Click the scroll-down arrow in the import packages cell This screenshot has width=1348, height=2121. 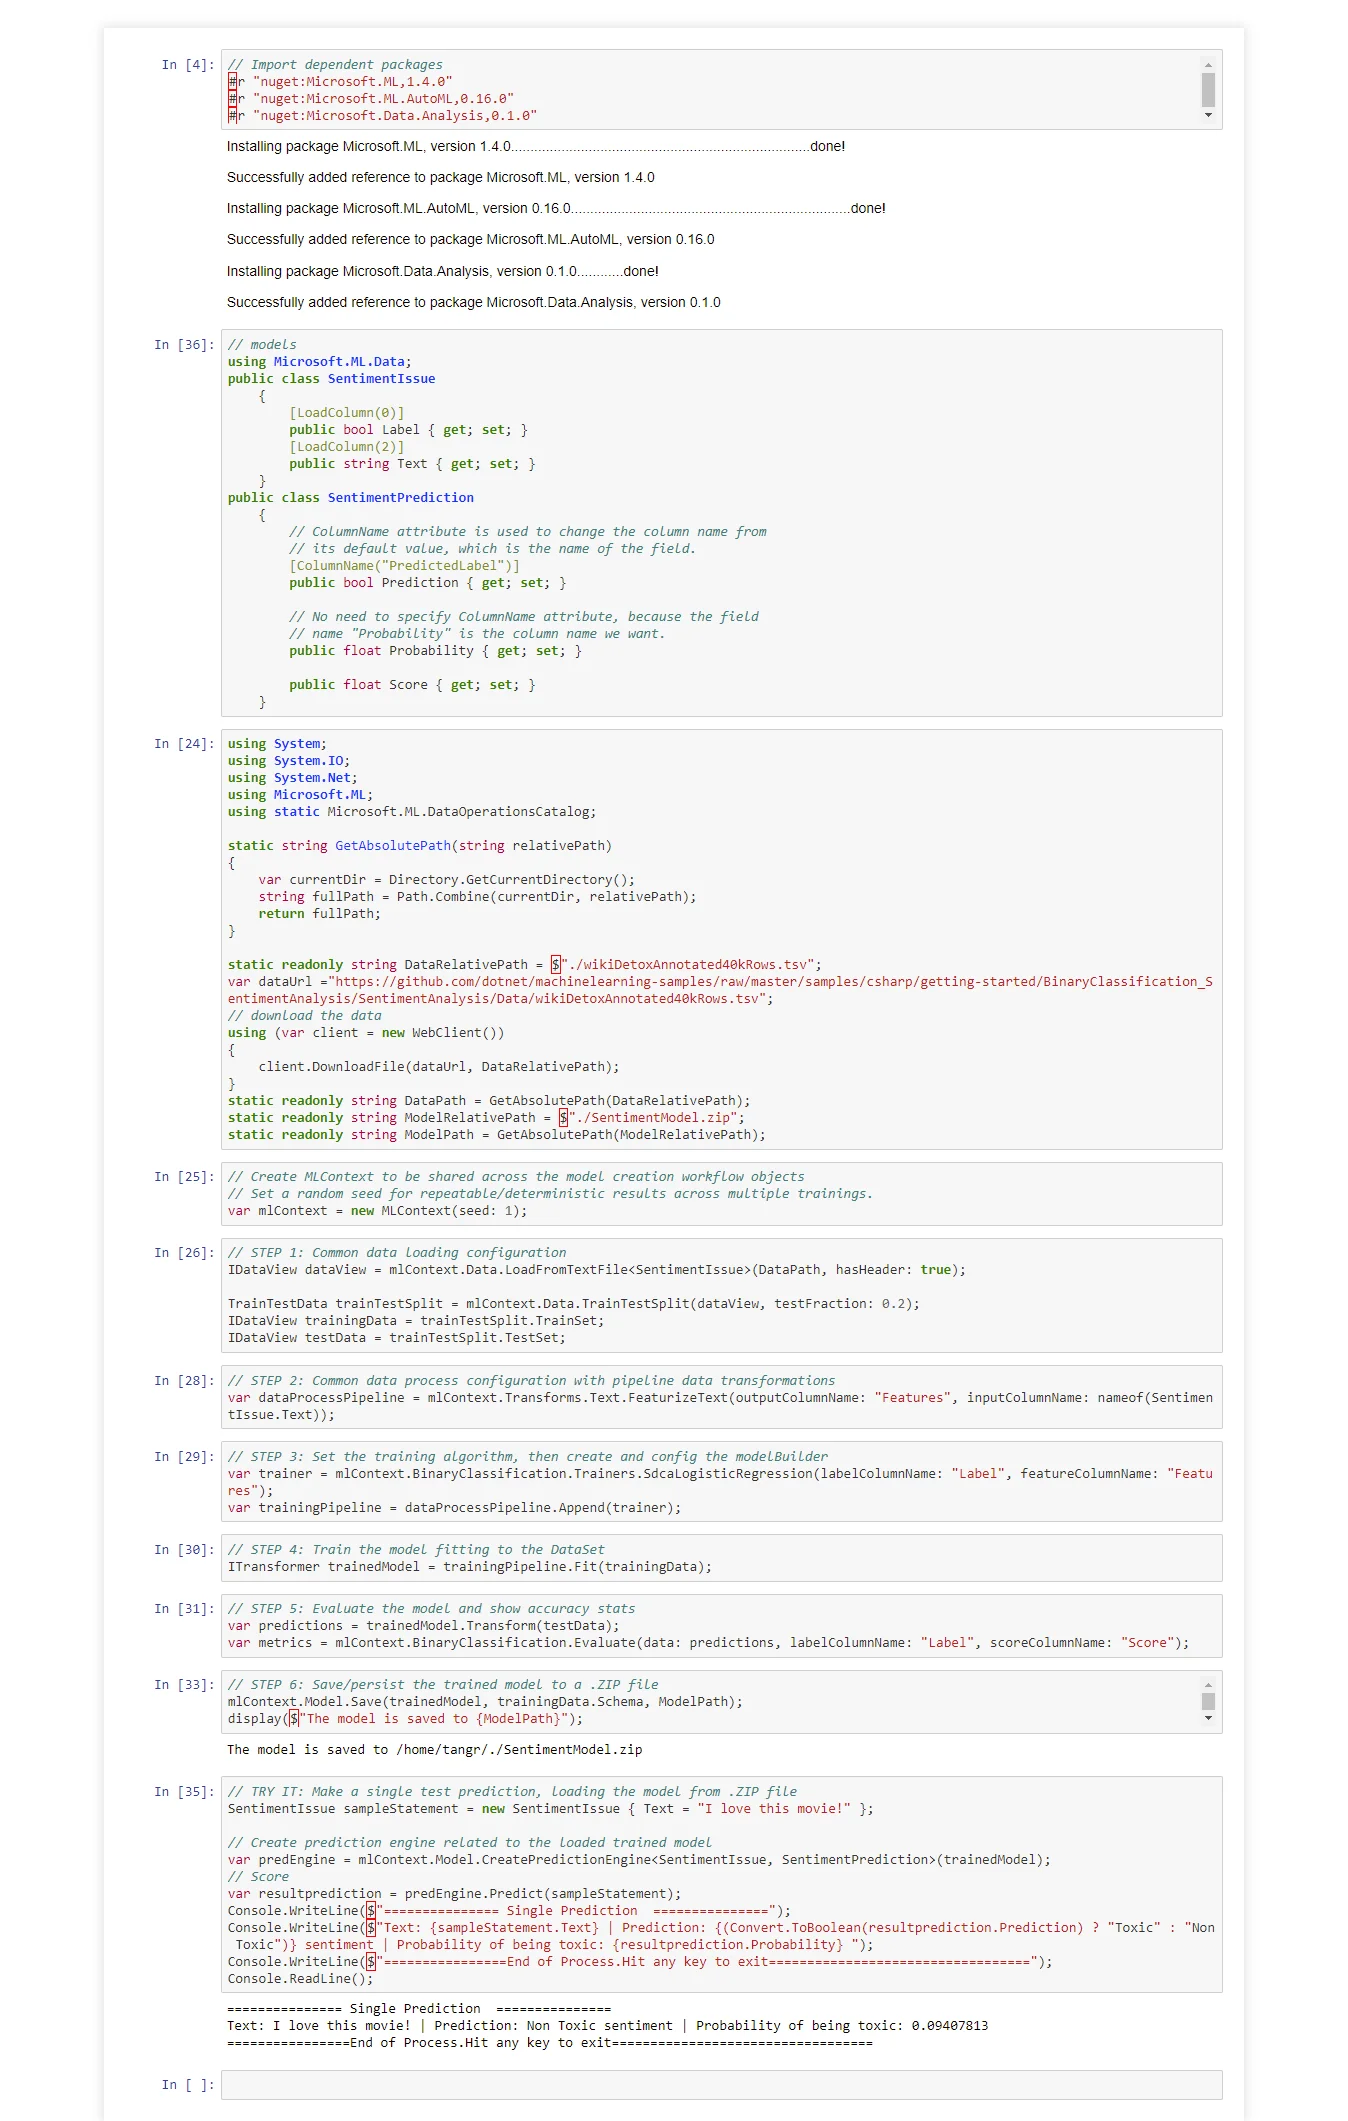click(1208, 116)
